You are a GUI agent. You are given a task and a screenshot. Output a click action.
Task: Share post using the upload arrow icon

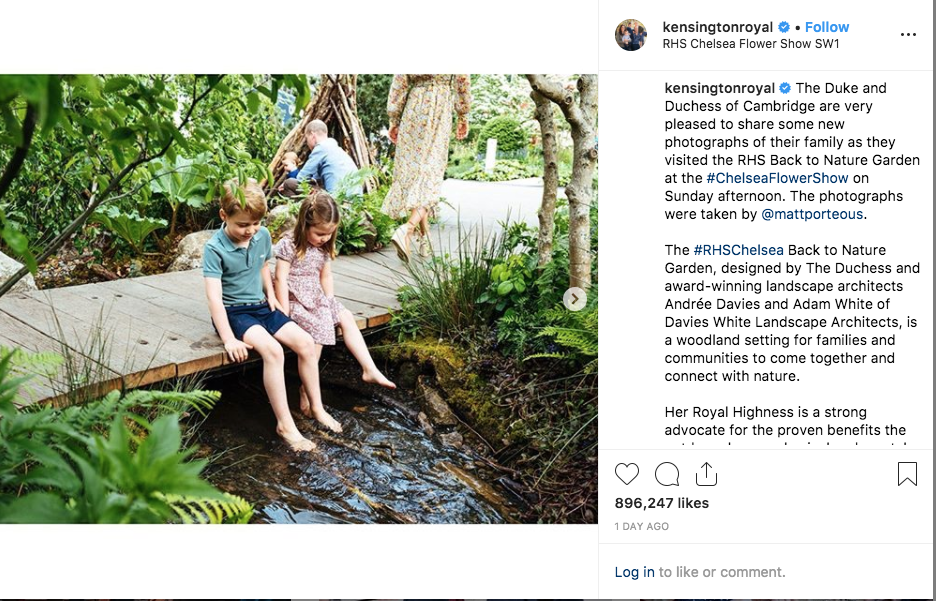(x=706, y=474)
